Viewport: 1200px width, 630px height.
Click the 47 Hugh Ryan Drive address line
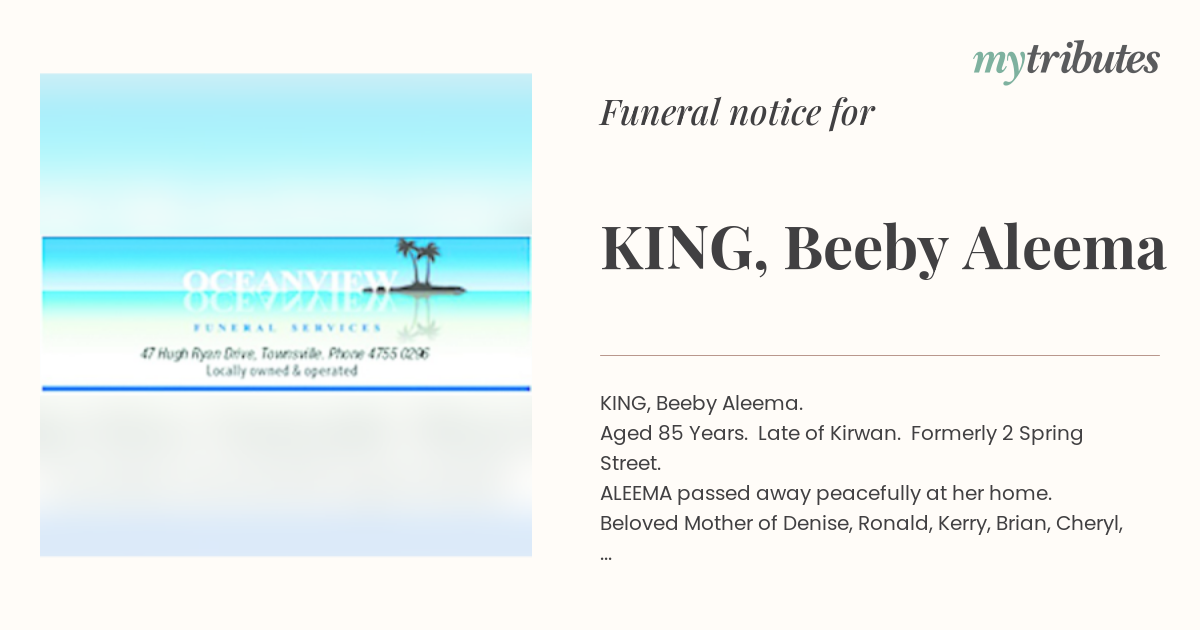click(x=286, y=354)
